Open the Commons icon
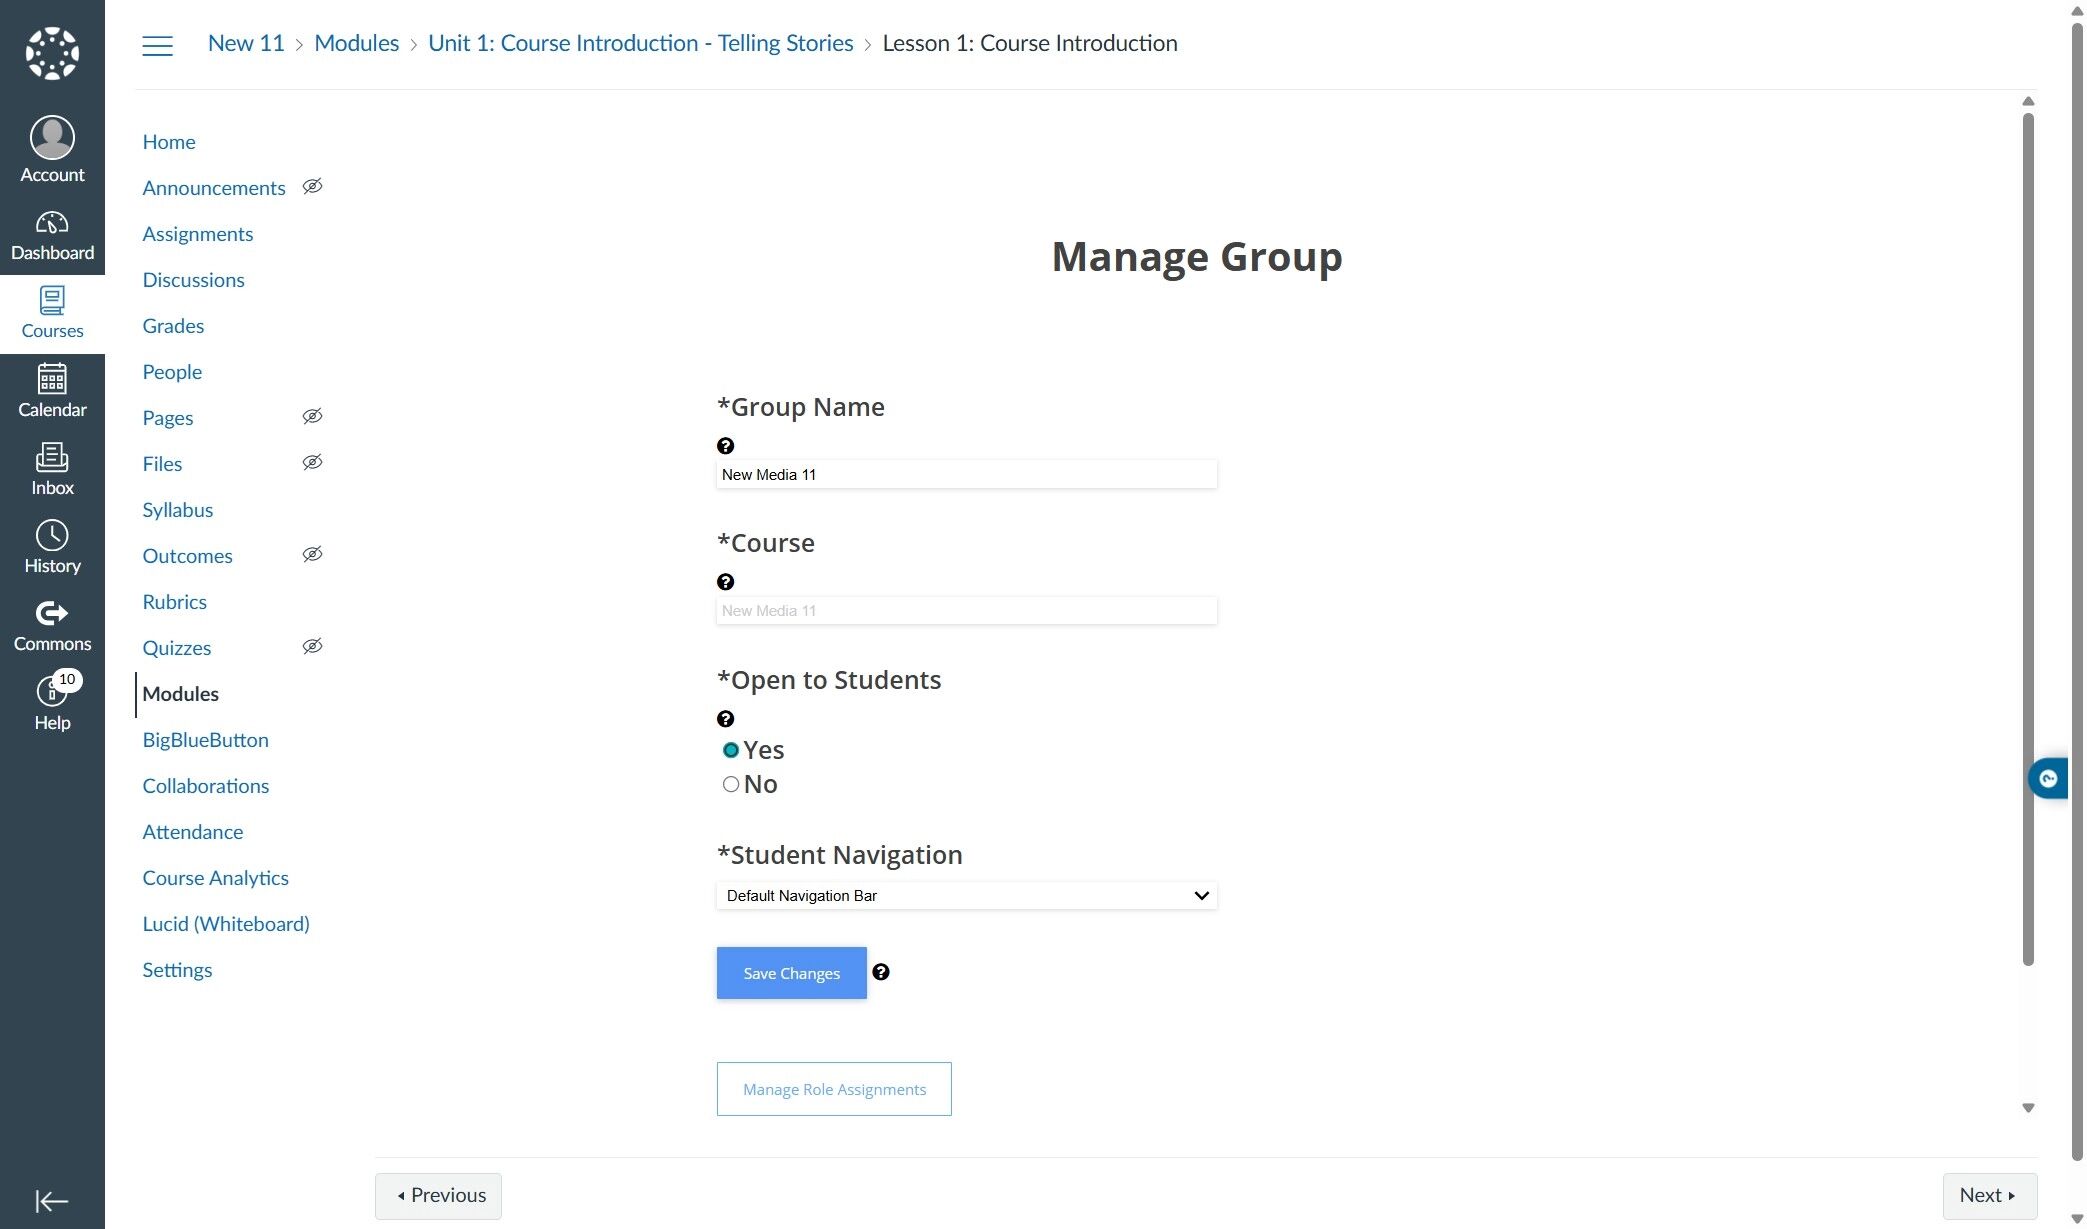This screenshot has width=2087, height=1229. click(52, 625)
